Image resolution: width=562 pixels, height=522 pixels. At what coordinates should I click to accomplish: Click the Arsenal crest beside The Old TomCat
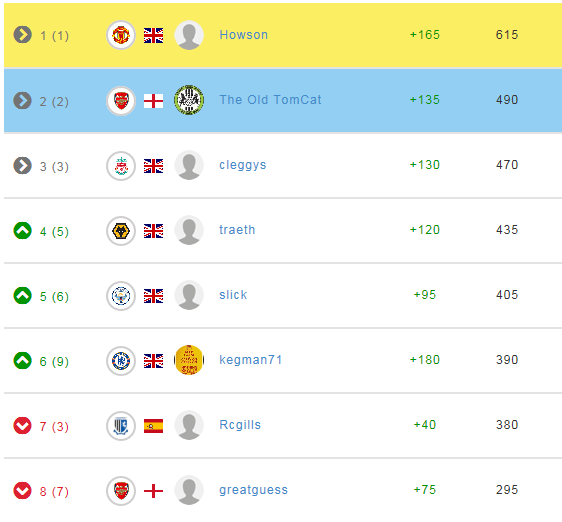[121, 100]
